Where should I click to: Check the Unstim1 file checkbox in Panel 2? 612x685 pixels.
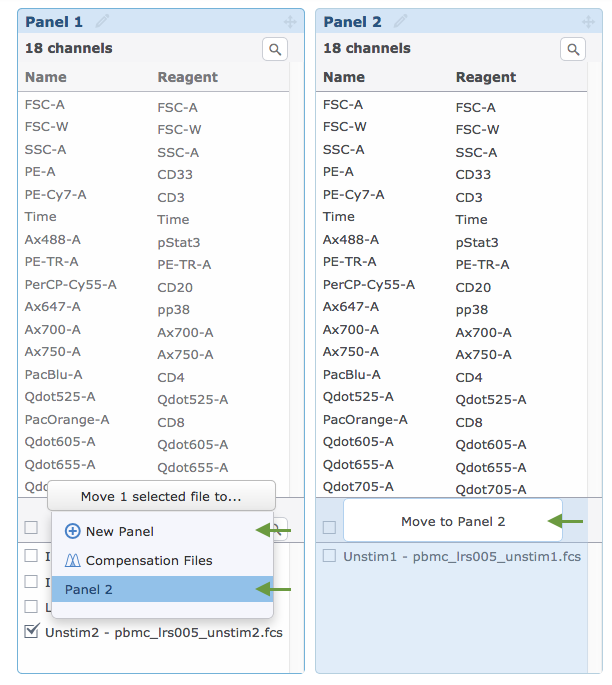329,556
